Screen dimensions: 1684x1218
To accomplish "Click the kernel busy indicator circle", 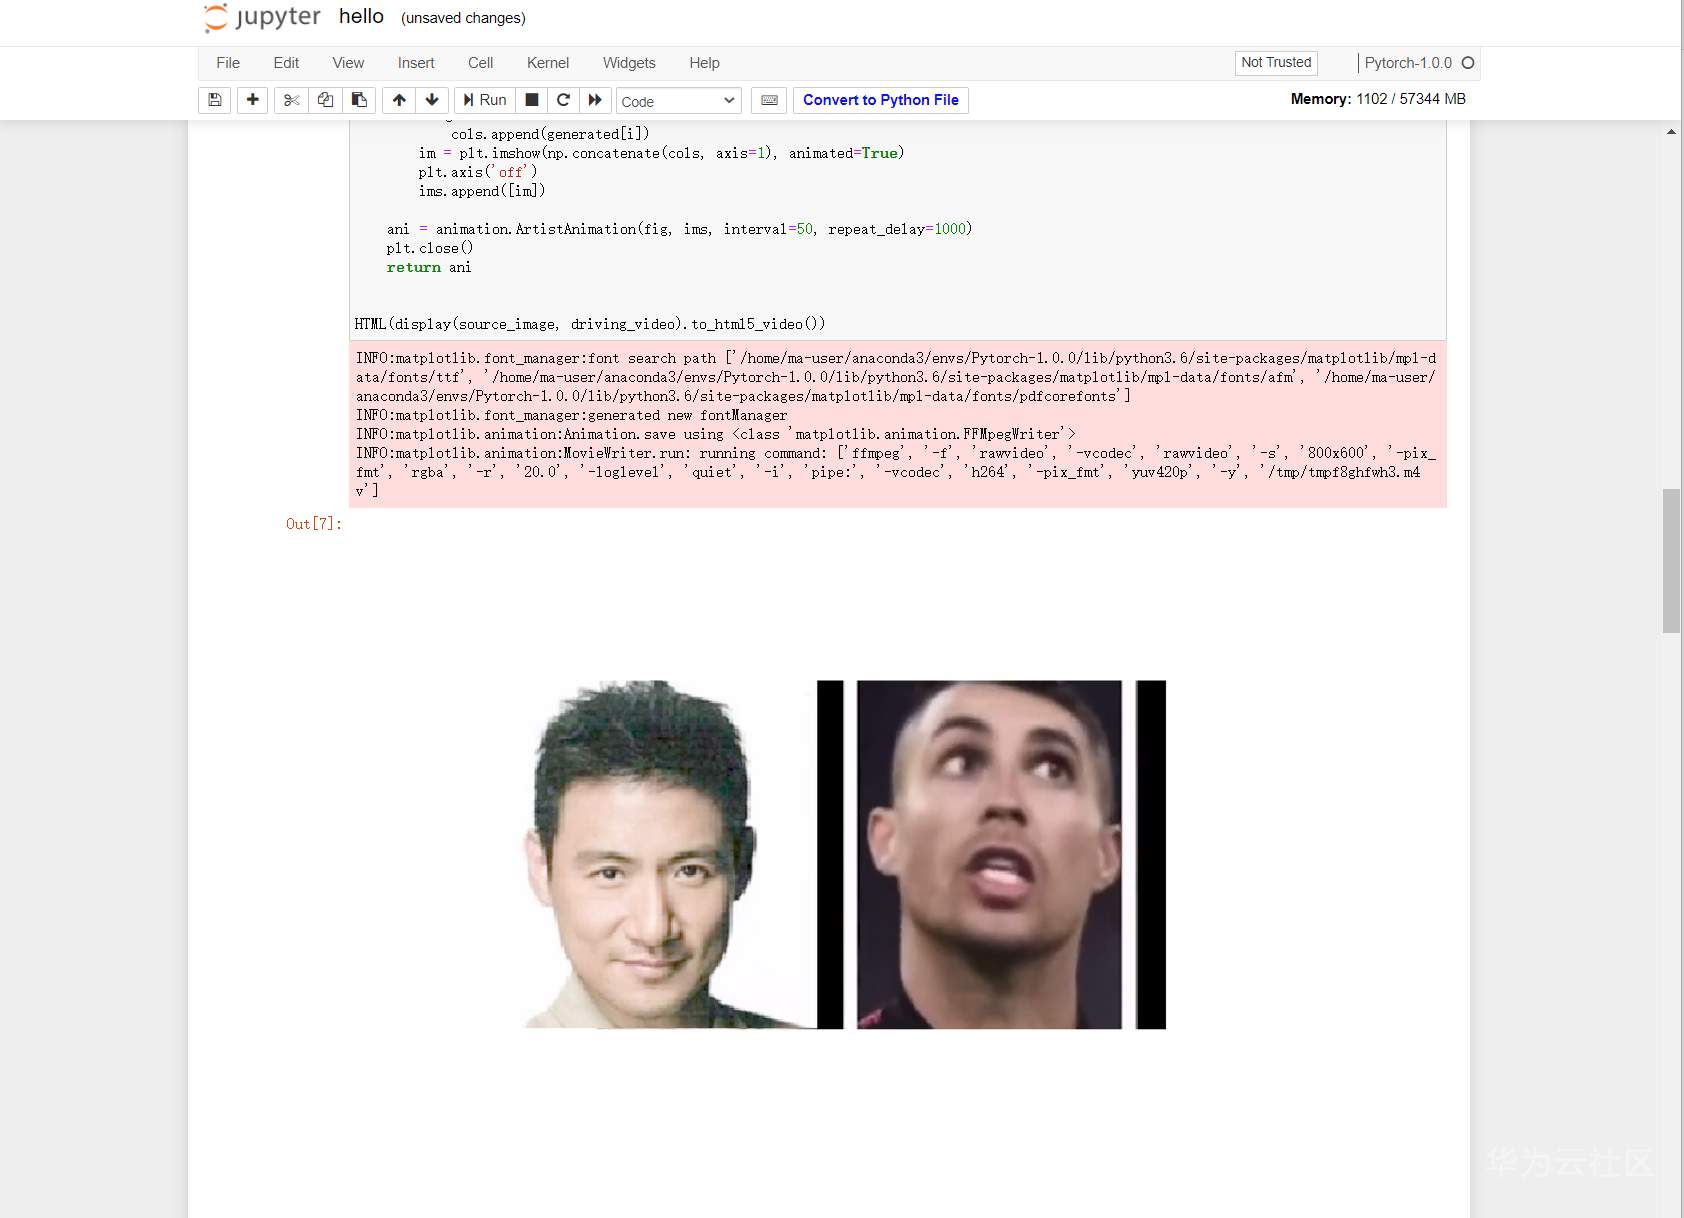I will (x=1468, y=62).
